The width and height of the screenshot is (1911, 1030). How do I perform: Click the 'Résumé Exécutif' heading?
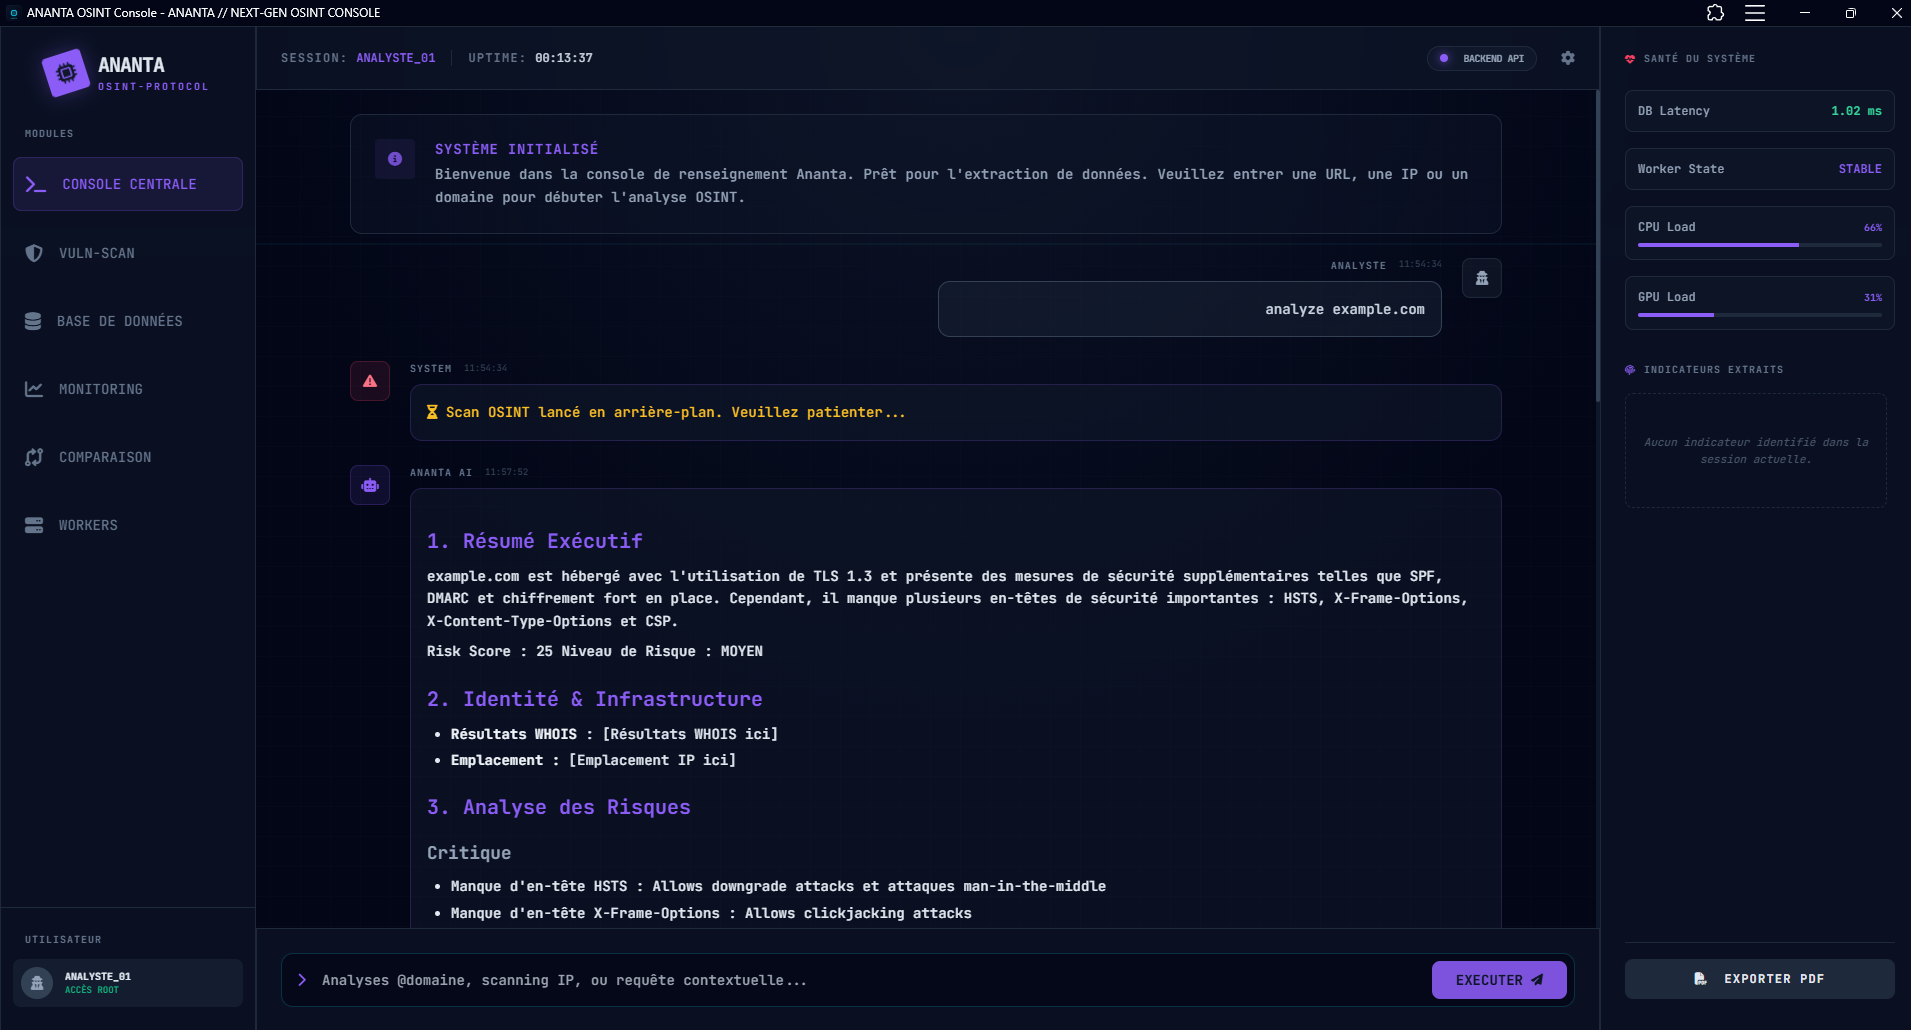coord(535,541)
